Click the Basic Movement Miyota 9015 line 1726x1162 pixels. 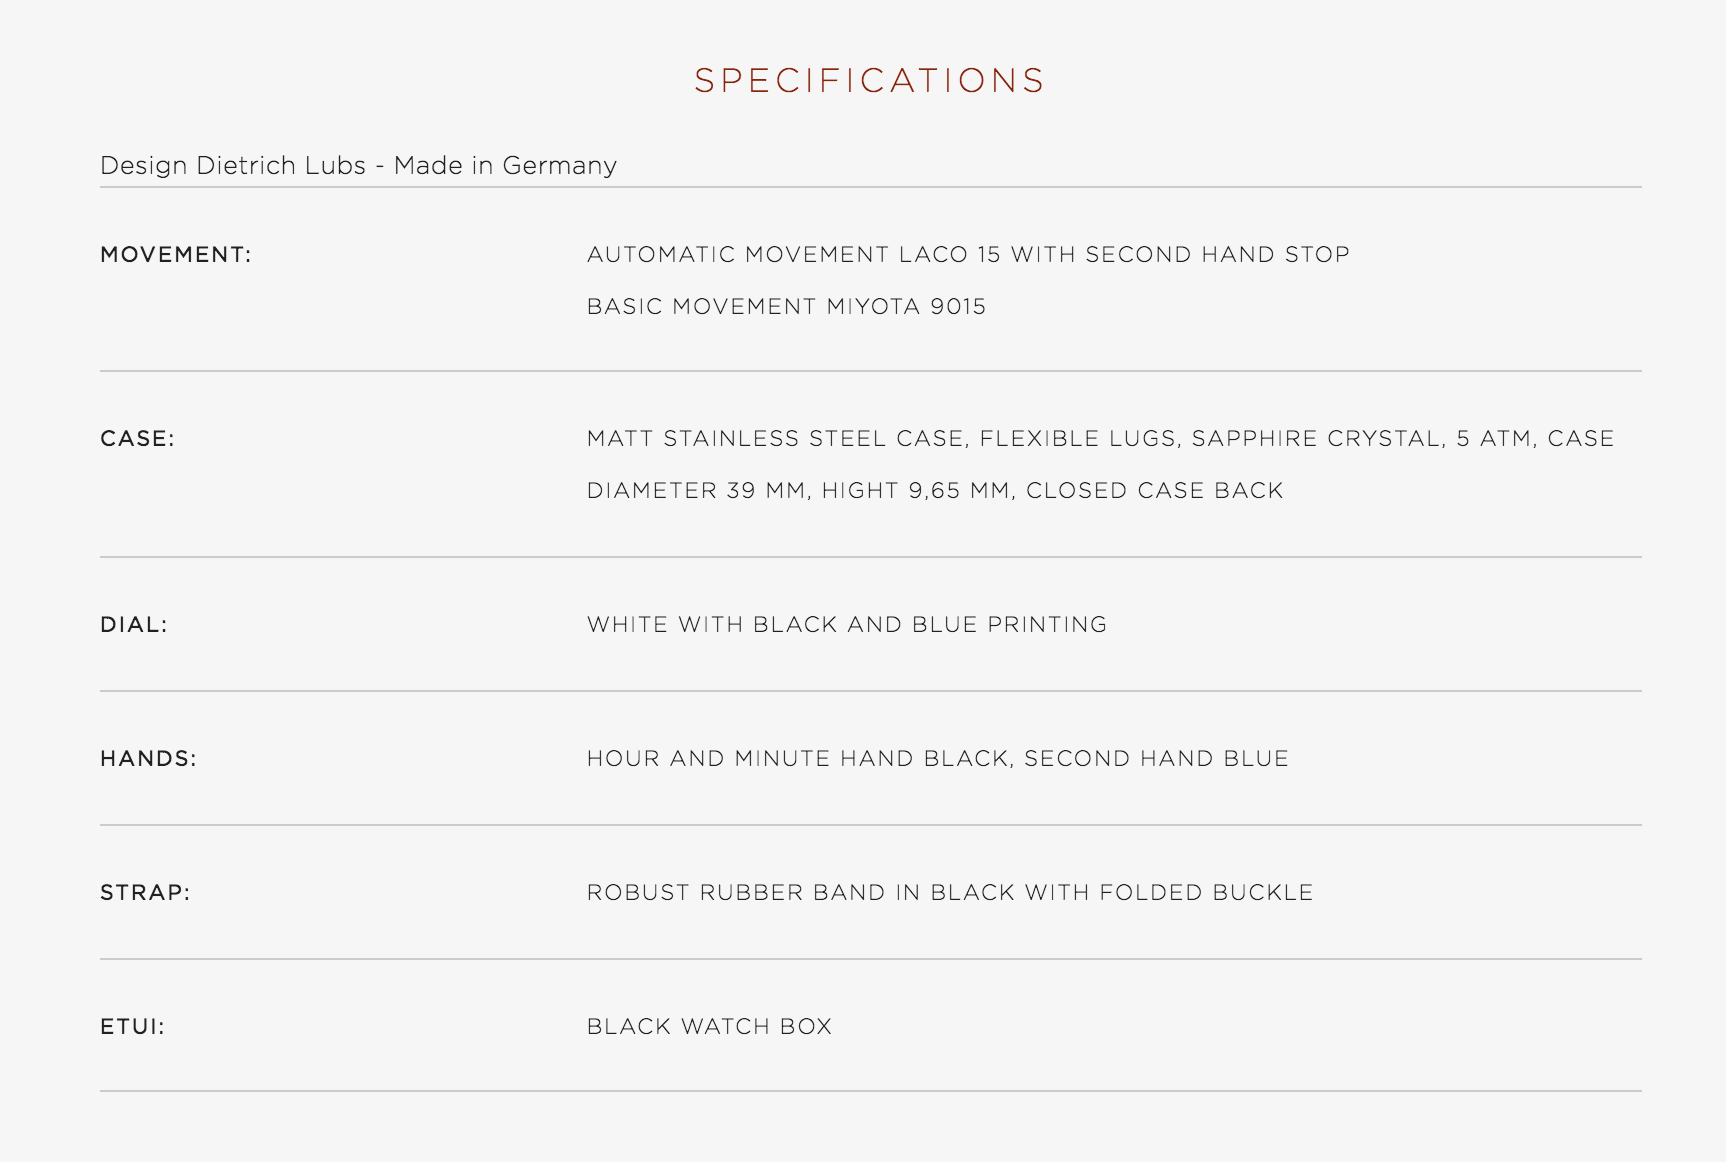pyautogui.click(x=786, y=307)
